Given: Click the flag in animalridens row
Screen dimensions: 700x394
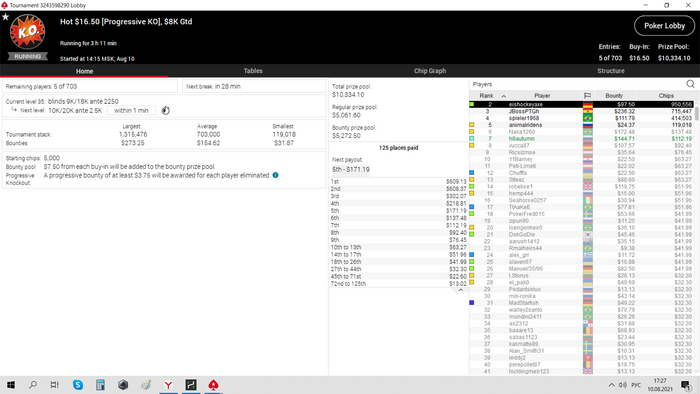Looking at the screenshot, I should (x=588, y=125).
